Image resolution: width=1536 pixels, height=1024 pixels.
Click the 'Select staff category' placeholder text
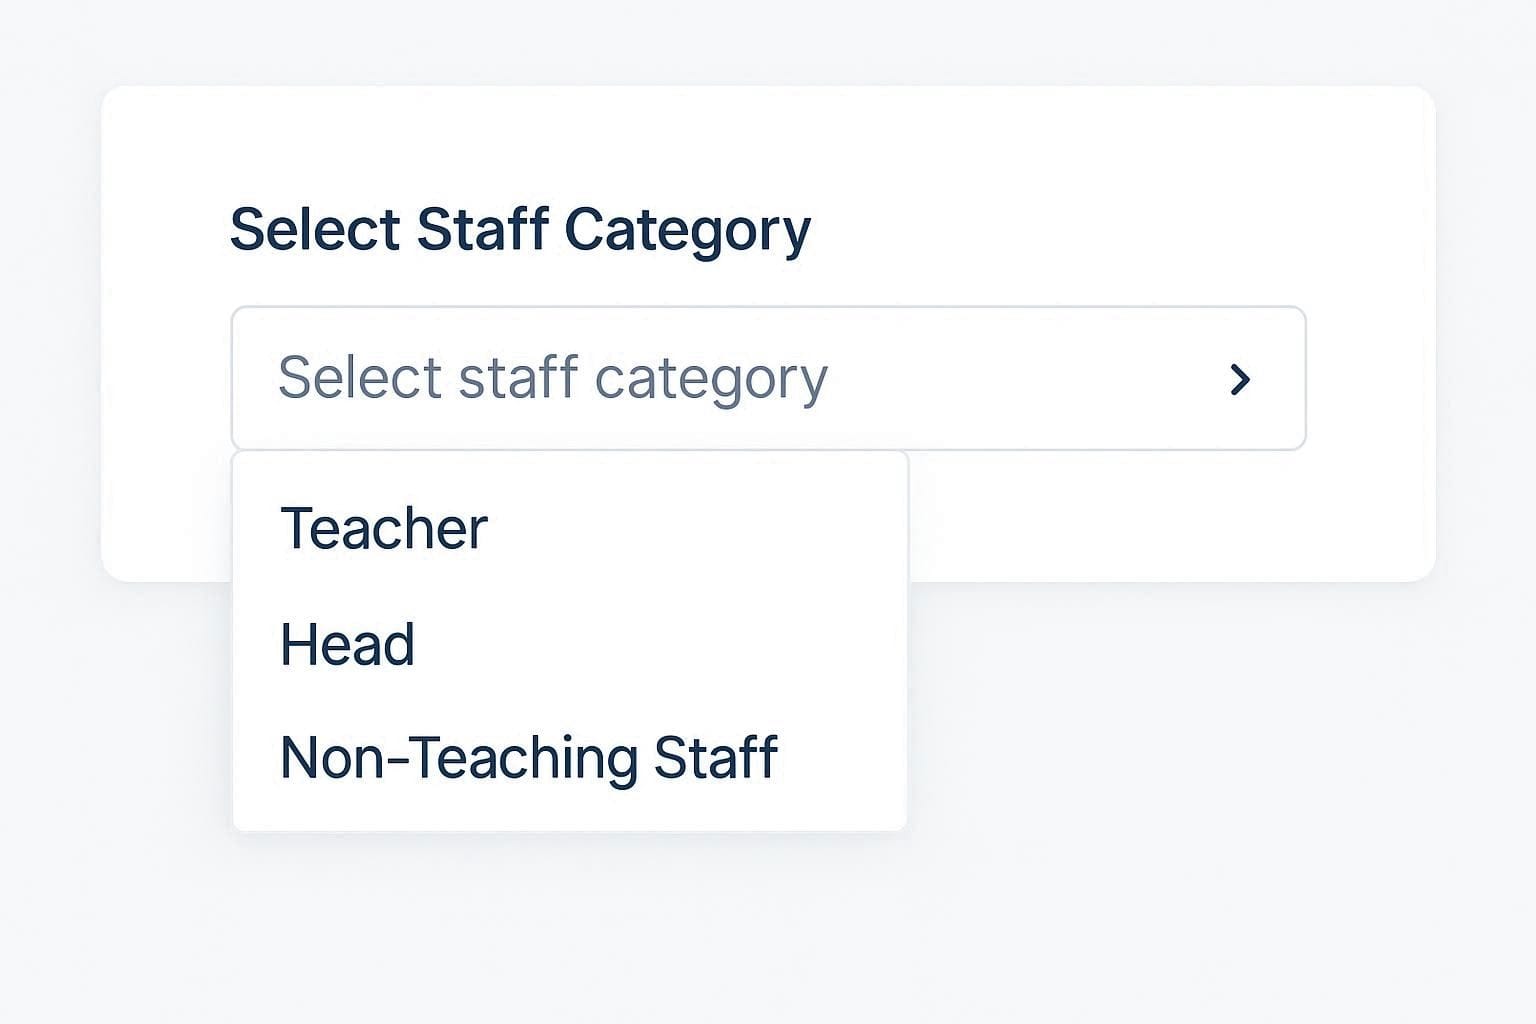552,379
